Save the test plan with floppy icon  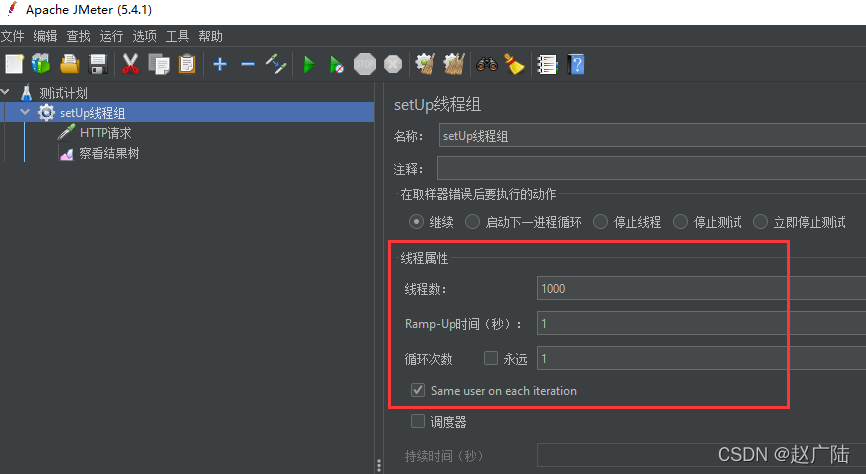tap(98, 64)
